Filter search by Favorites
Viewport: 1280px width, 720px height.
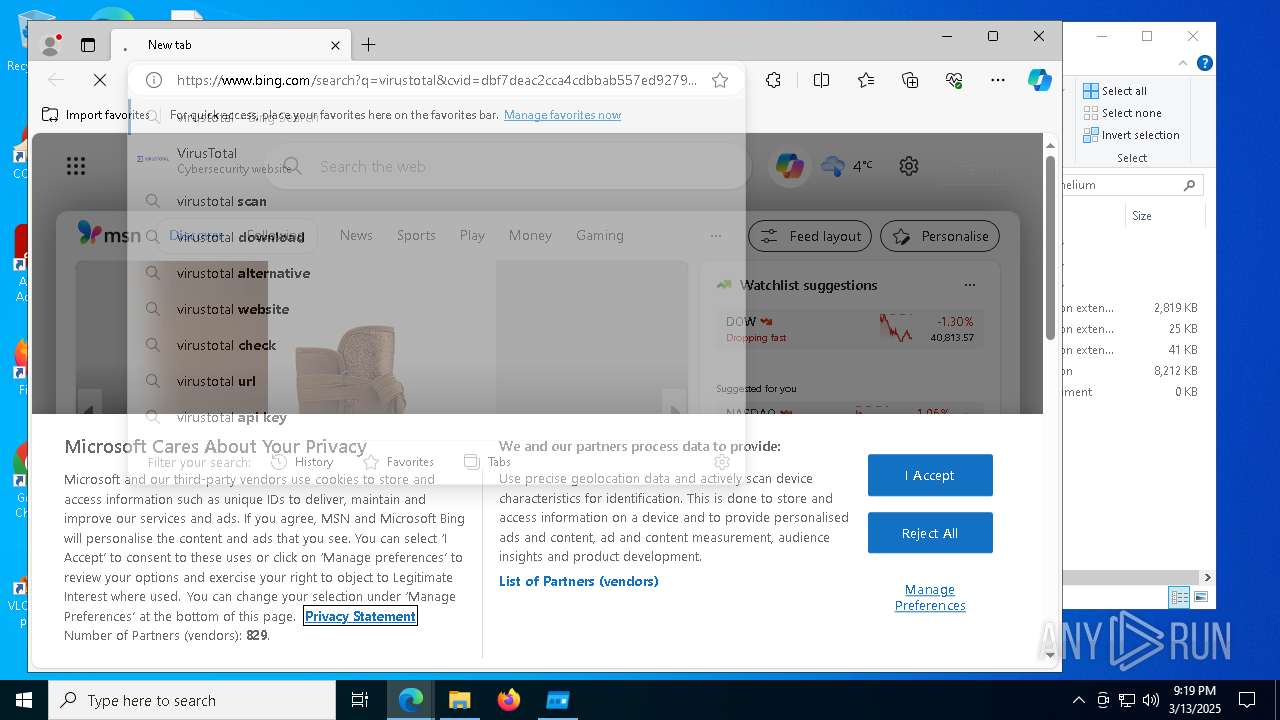[398, 462]
